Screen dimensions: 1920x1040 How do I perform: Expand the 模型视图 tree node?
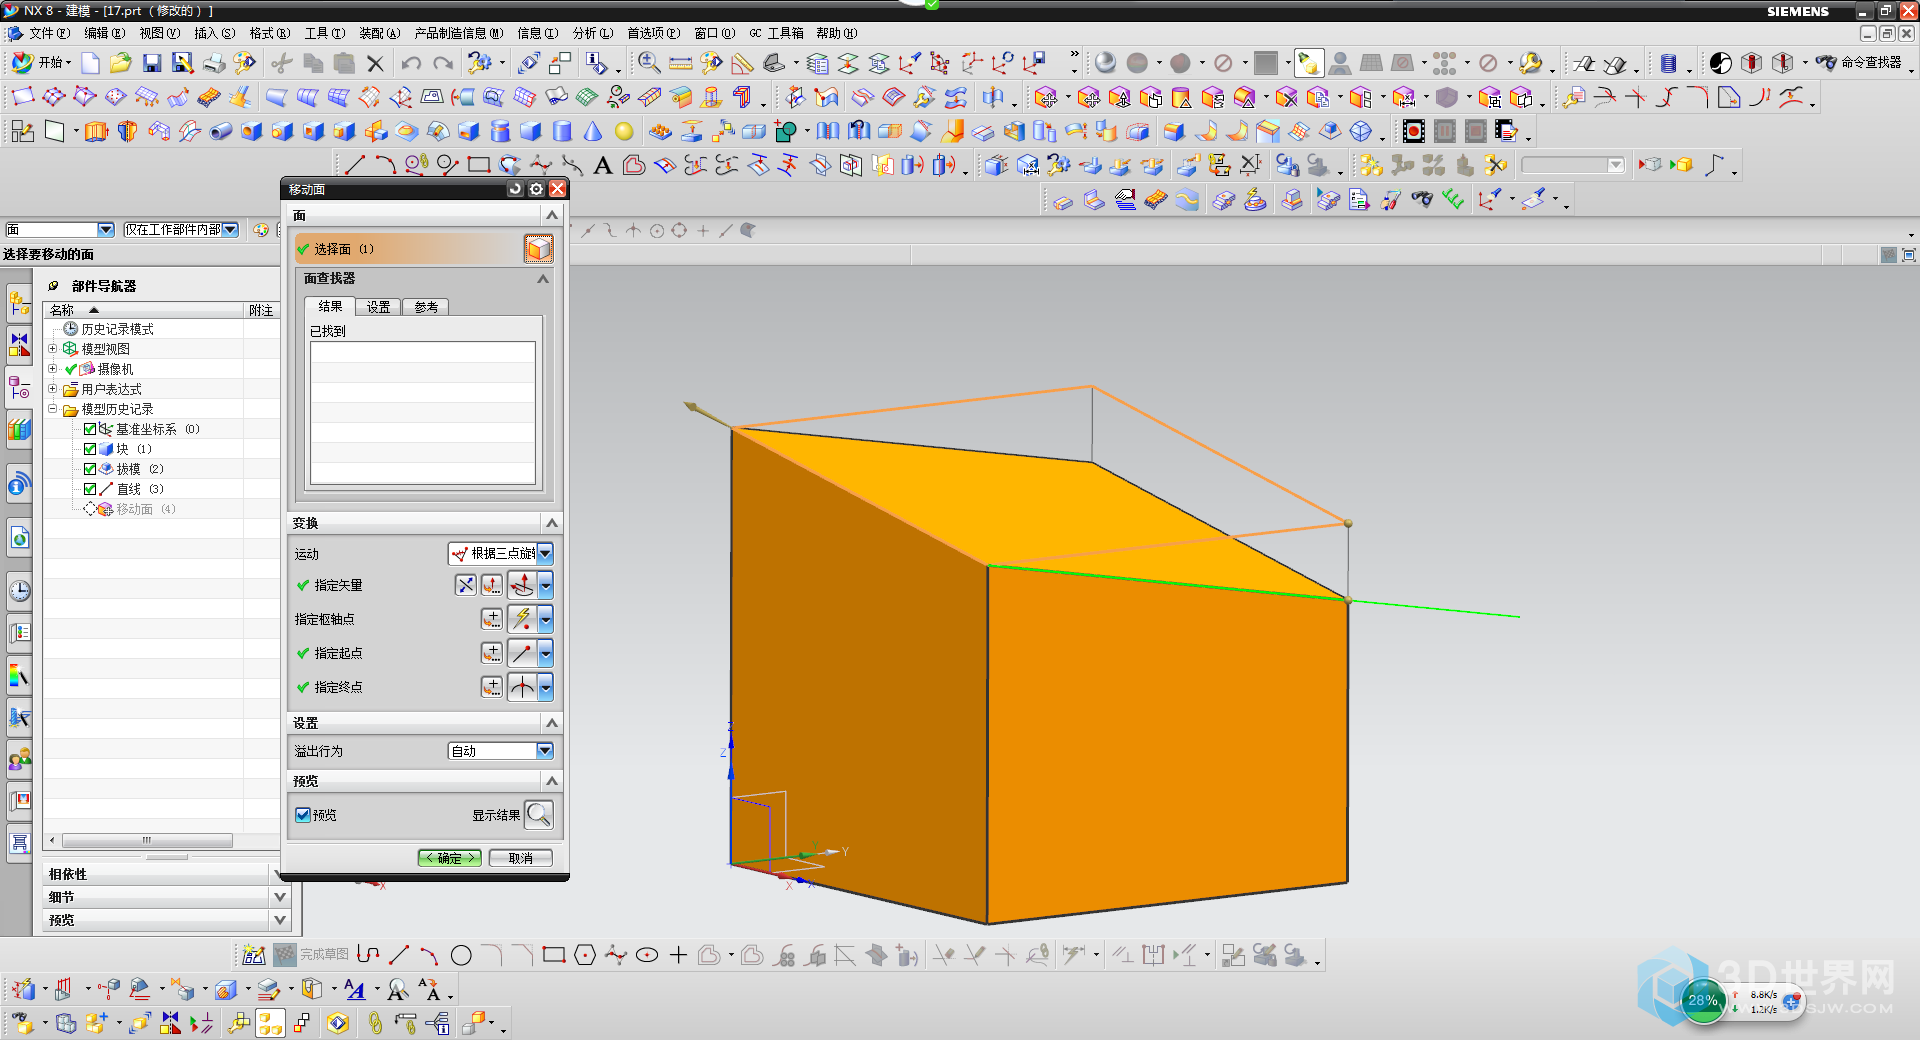(x=53, y=349)
